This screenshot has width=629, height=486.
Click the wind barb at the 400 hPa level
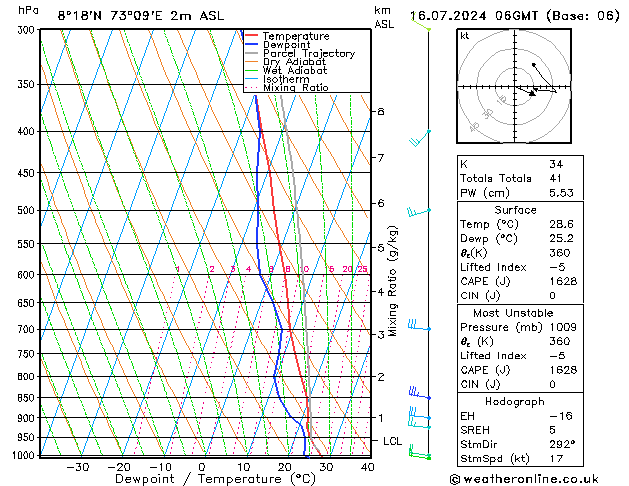coord(420,138)
